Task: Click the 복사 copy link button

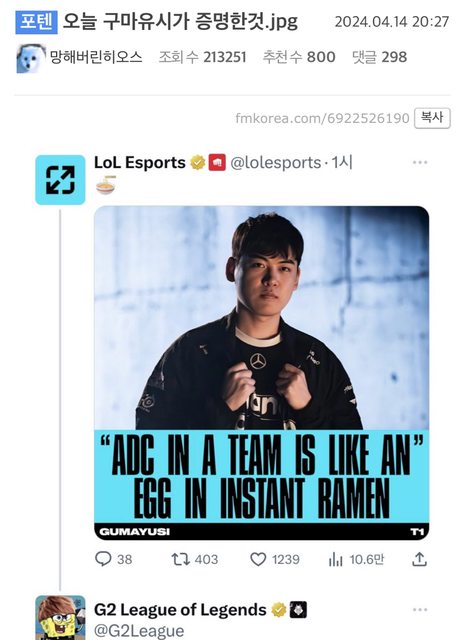Action: (x=432, y=118)
